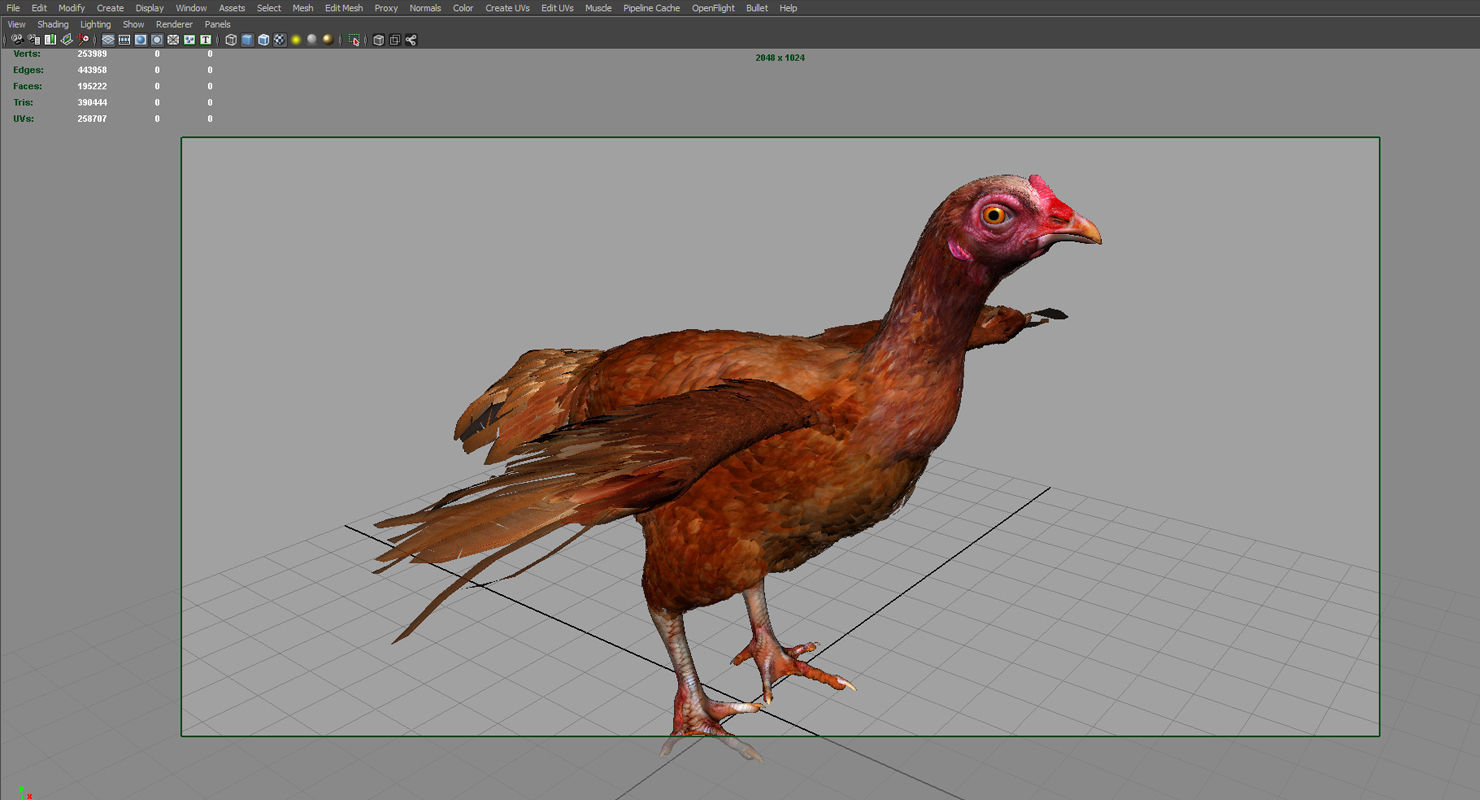Viewport: 1480px width, 800px height.
Task: Click the XYZ axis indicator in corner
Action: point(24,793)
